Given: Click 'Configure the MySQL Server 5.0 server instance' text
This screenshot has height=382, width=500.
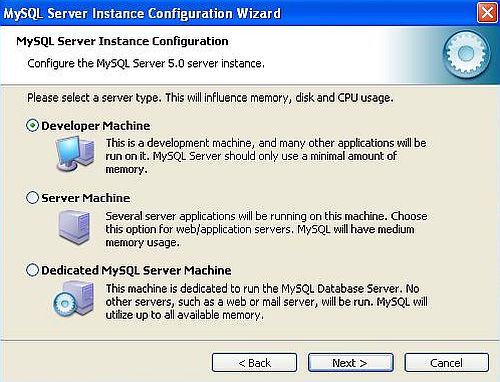Looking at the screenshot, I should click(x=146, y=63).
